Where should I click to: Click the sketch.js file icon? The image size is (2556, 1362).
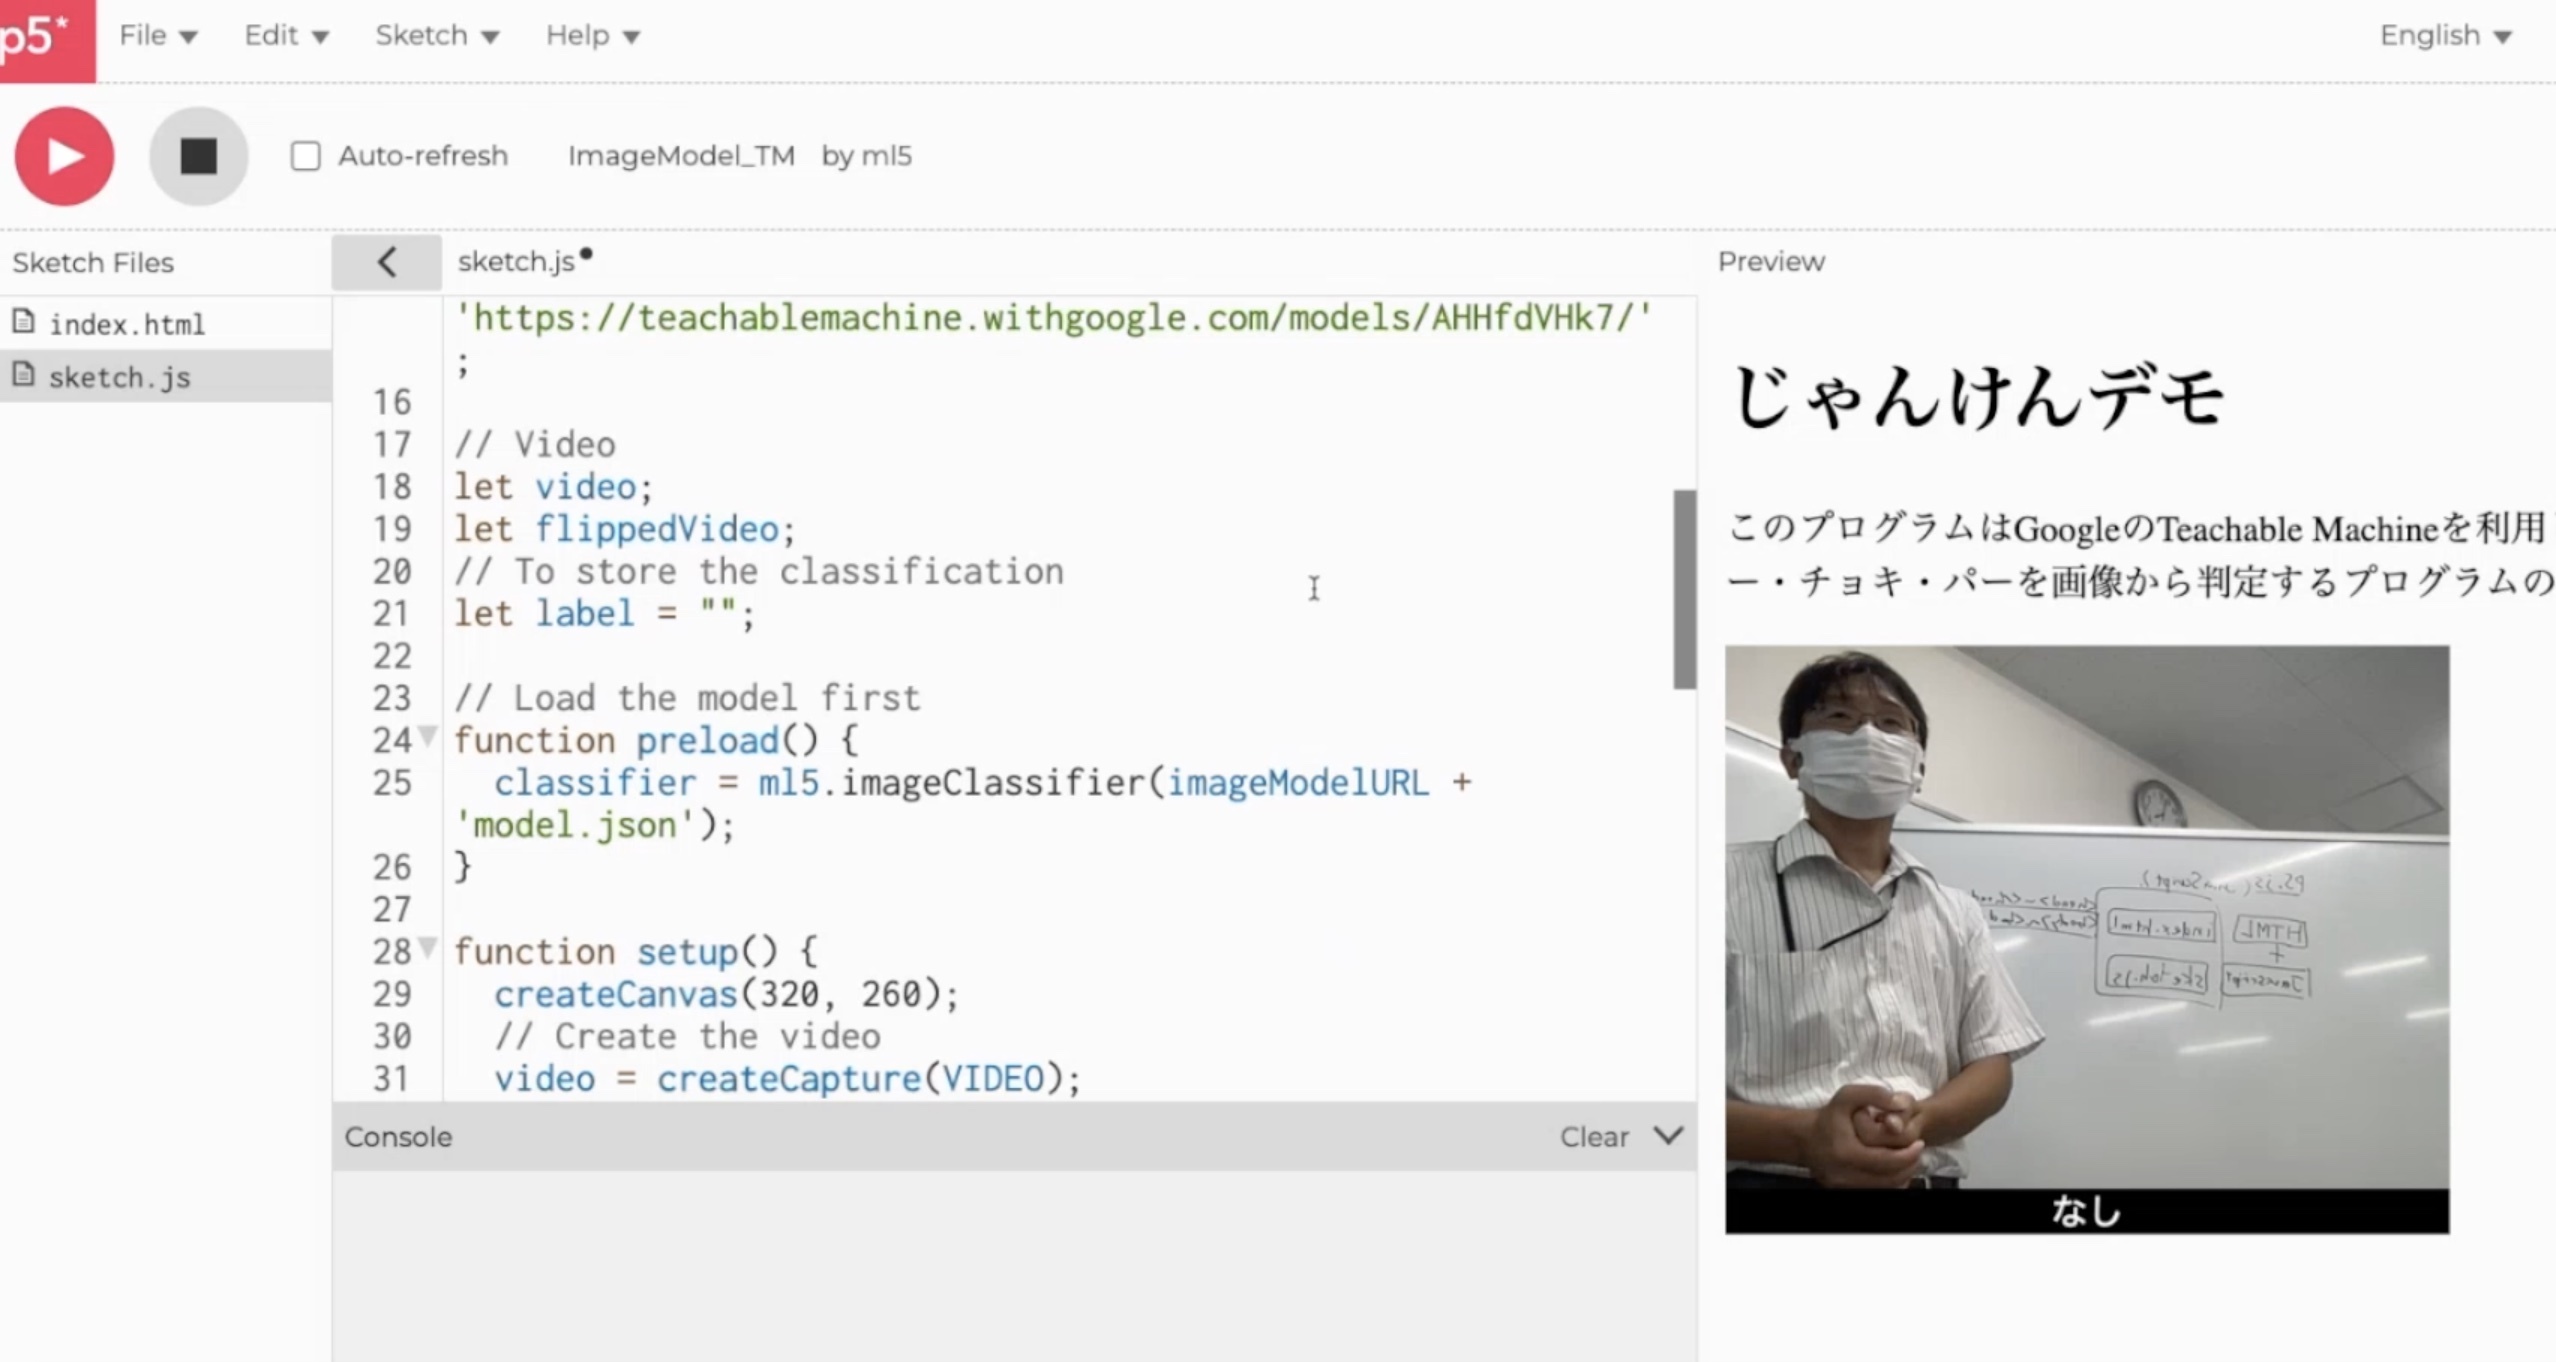[x=23, y=375]
